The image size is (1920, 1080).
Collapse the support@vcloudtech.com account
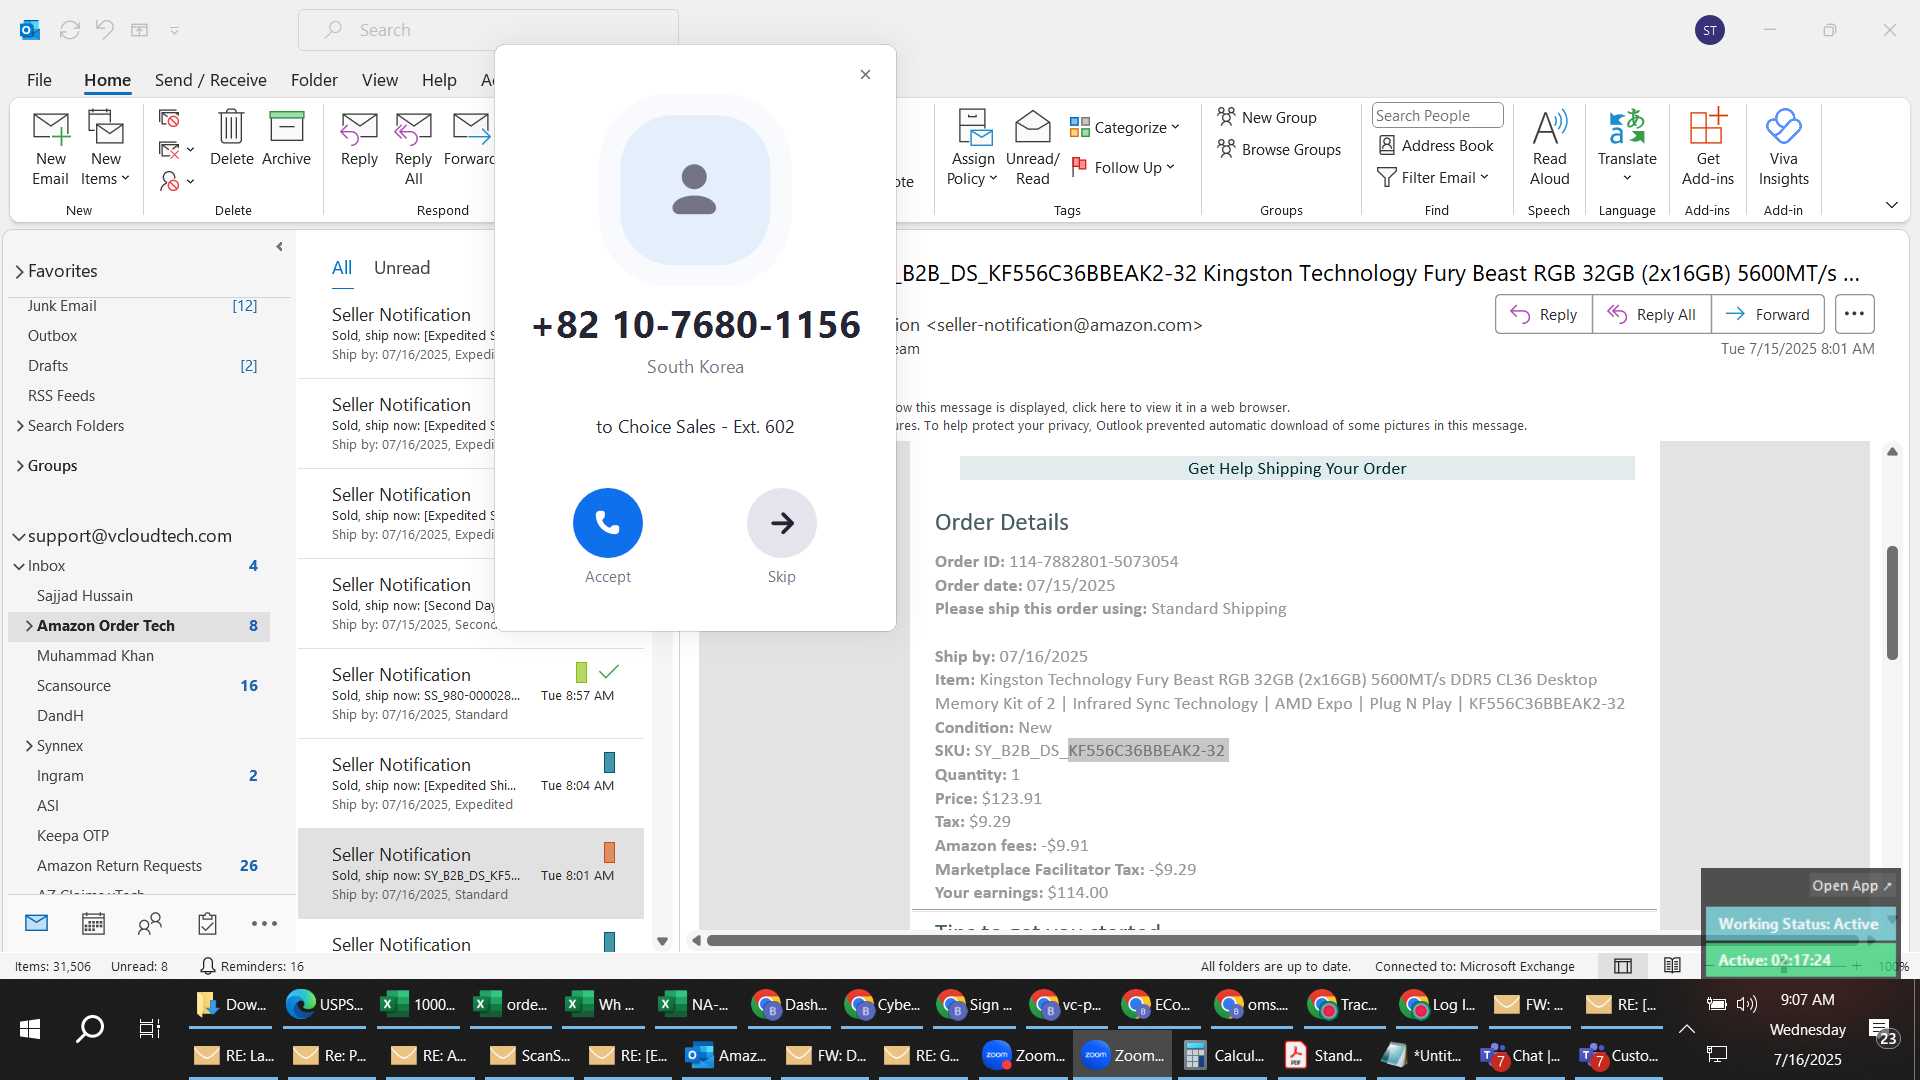point(18,536)
